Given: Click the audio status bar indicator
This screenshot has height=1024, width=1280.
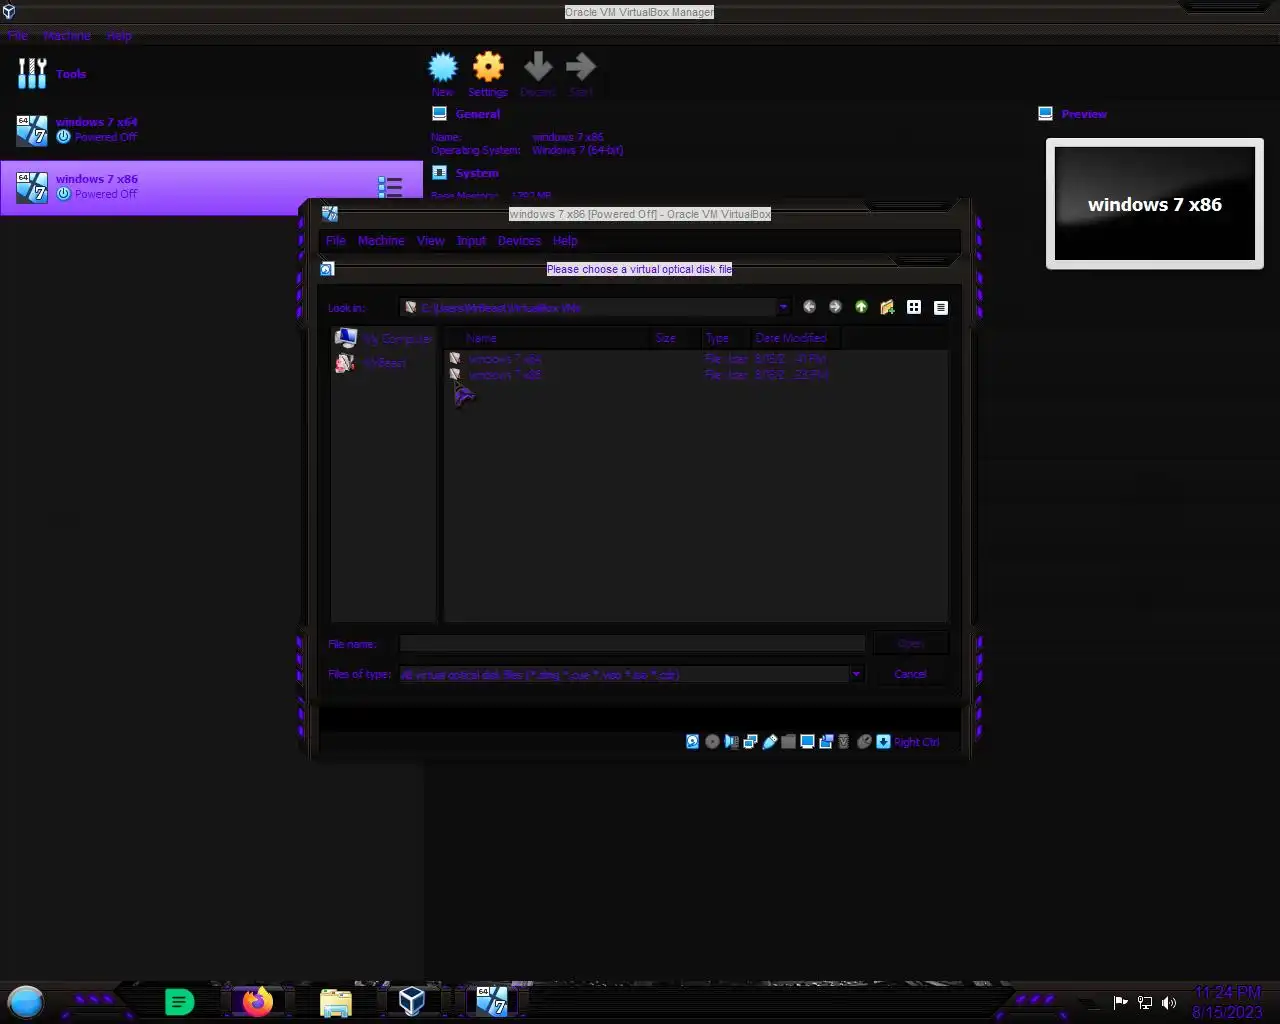Looking at the screenshot, I should click(731, 742).
